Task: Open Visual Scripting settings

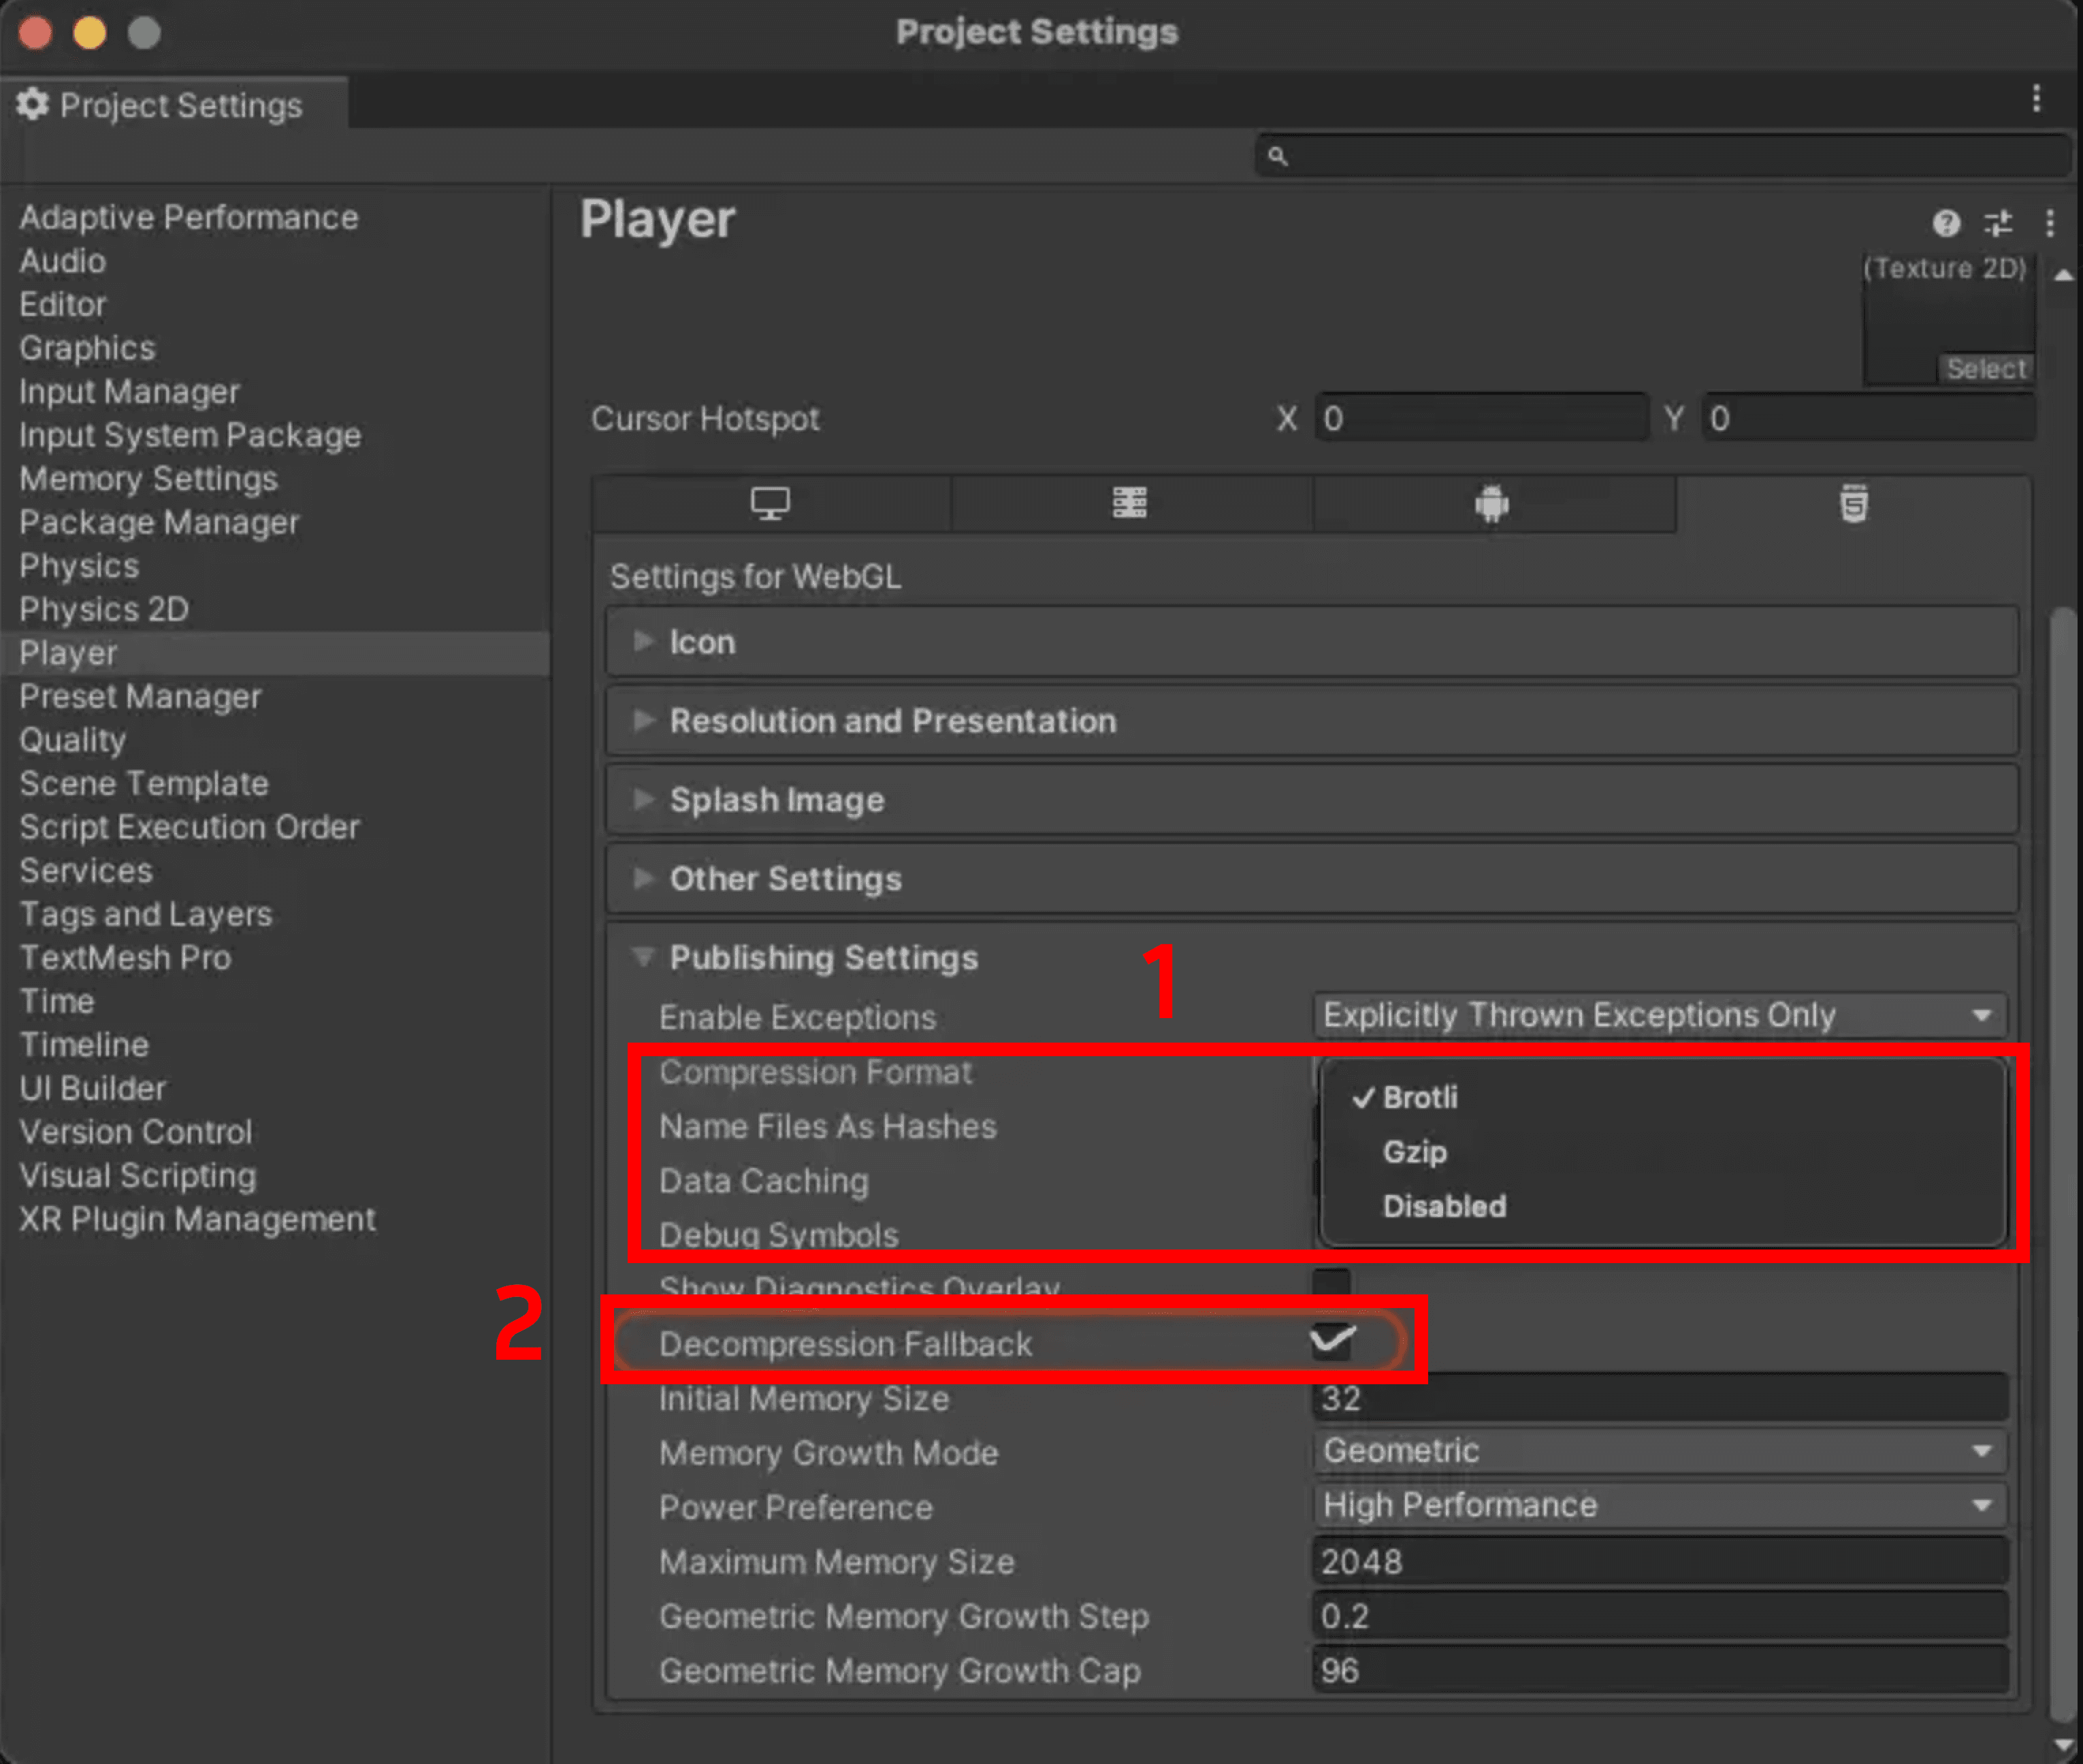Action: (x=138, y=1175)
